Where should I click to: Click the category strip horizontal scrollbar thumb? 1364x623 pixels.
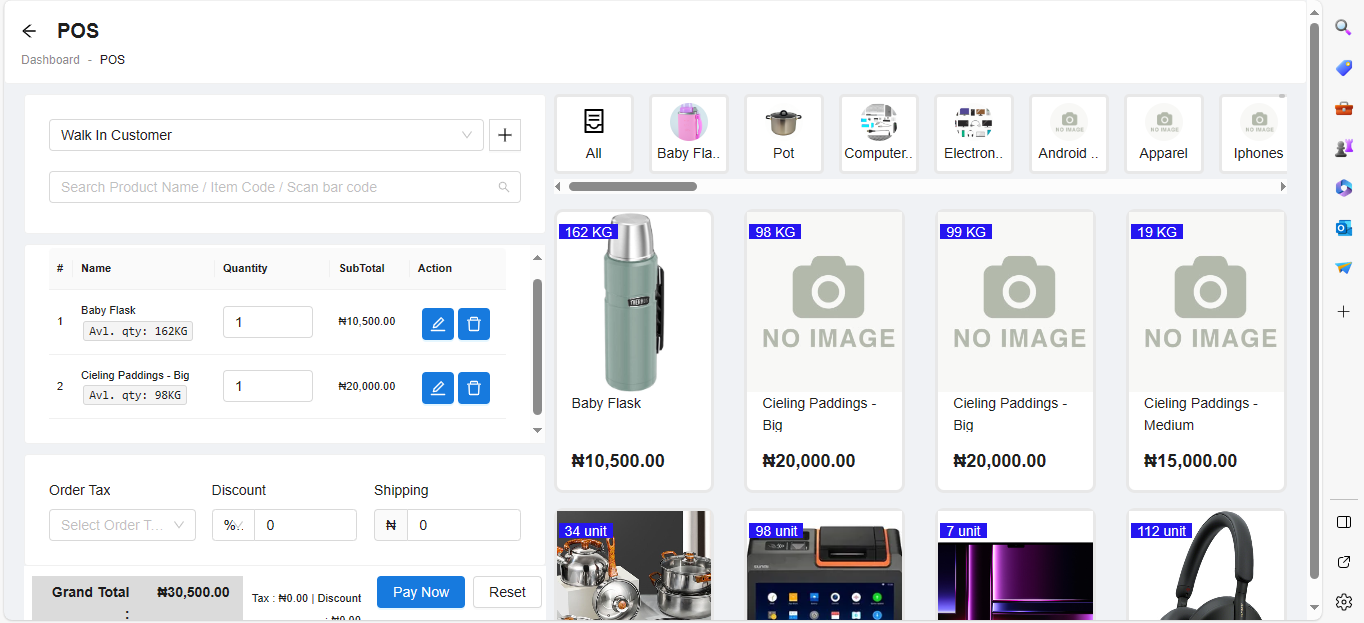[x=632, y=187]
